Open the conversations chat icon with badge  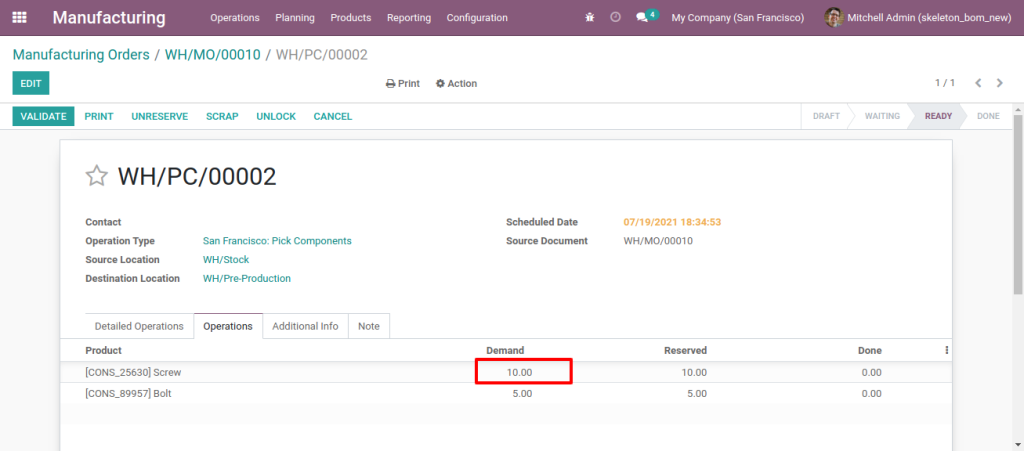(x=642, y=17)
